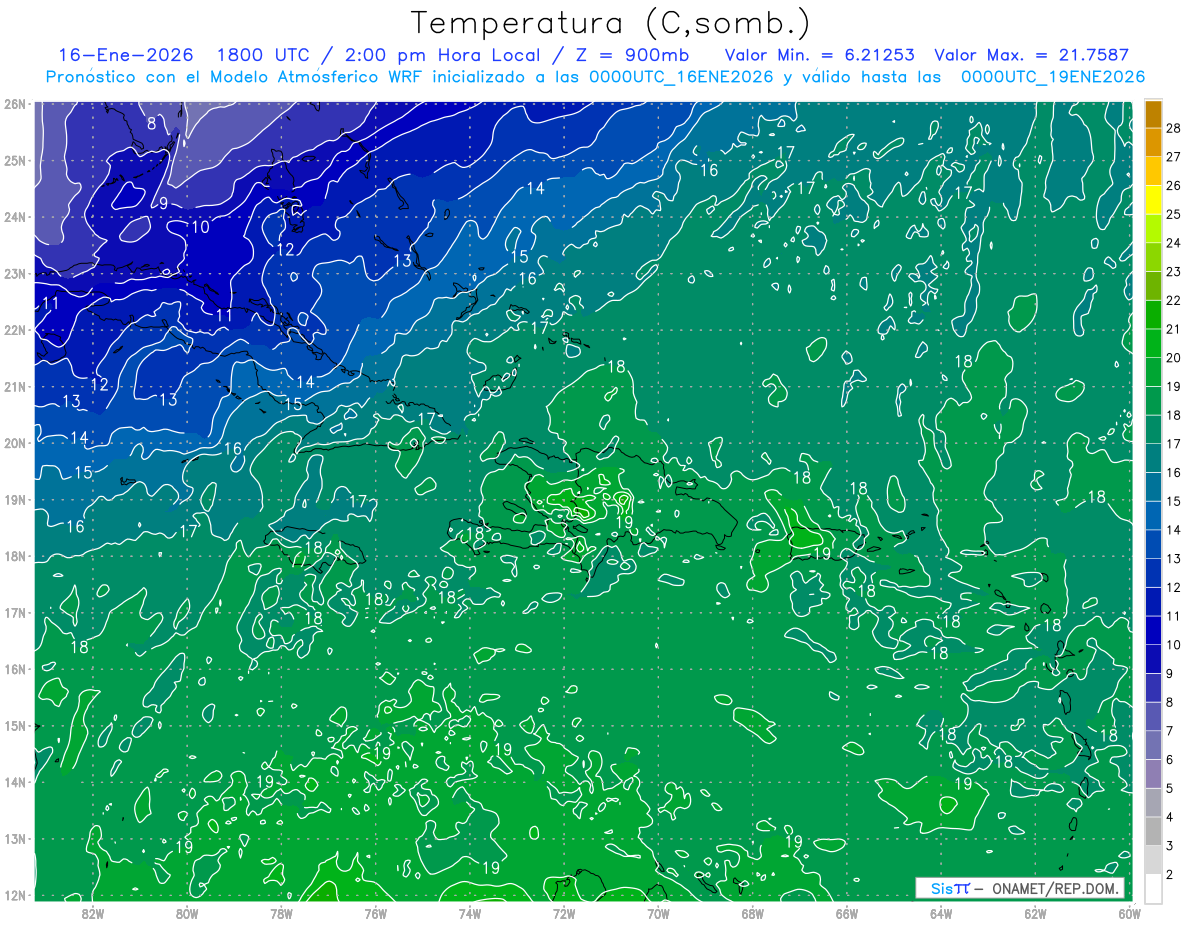Click the 12N latitude axis label
The height and width of the screenshot is (927, 1200).
pyautogui.click(x=15, y=895)
